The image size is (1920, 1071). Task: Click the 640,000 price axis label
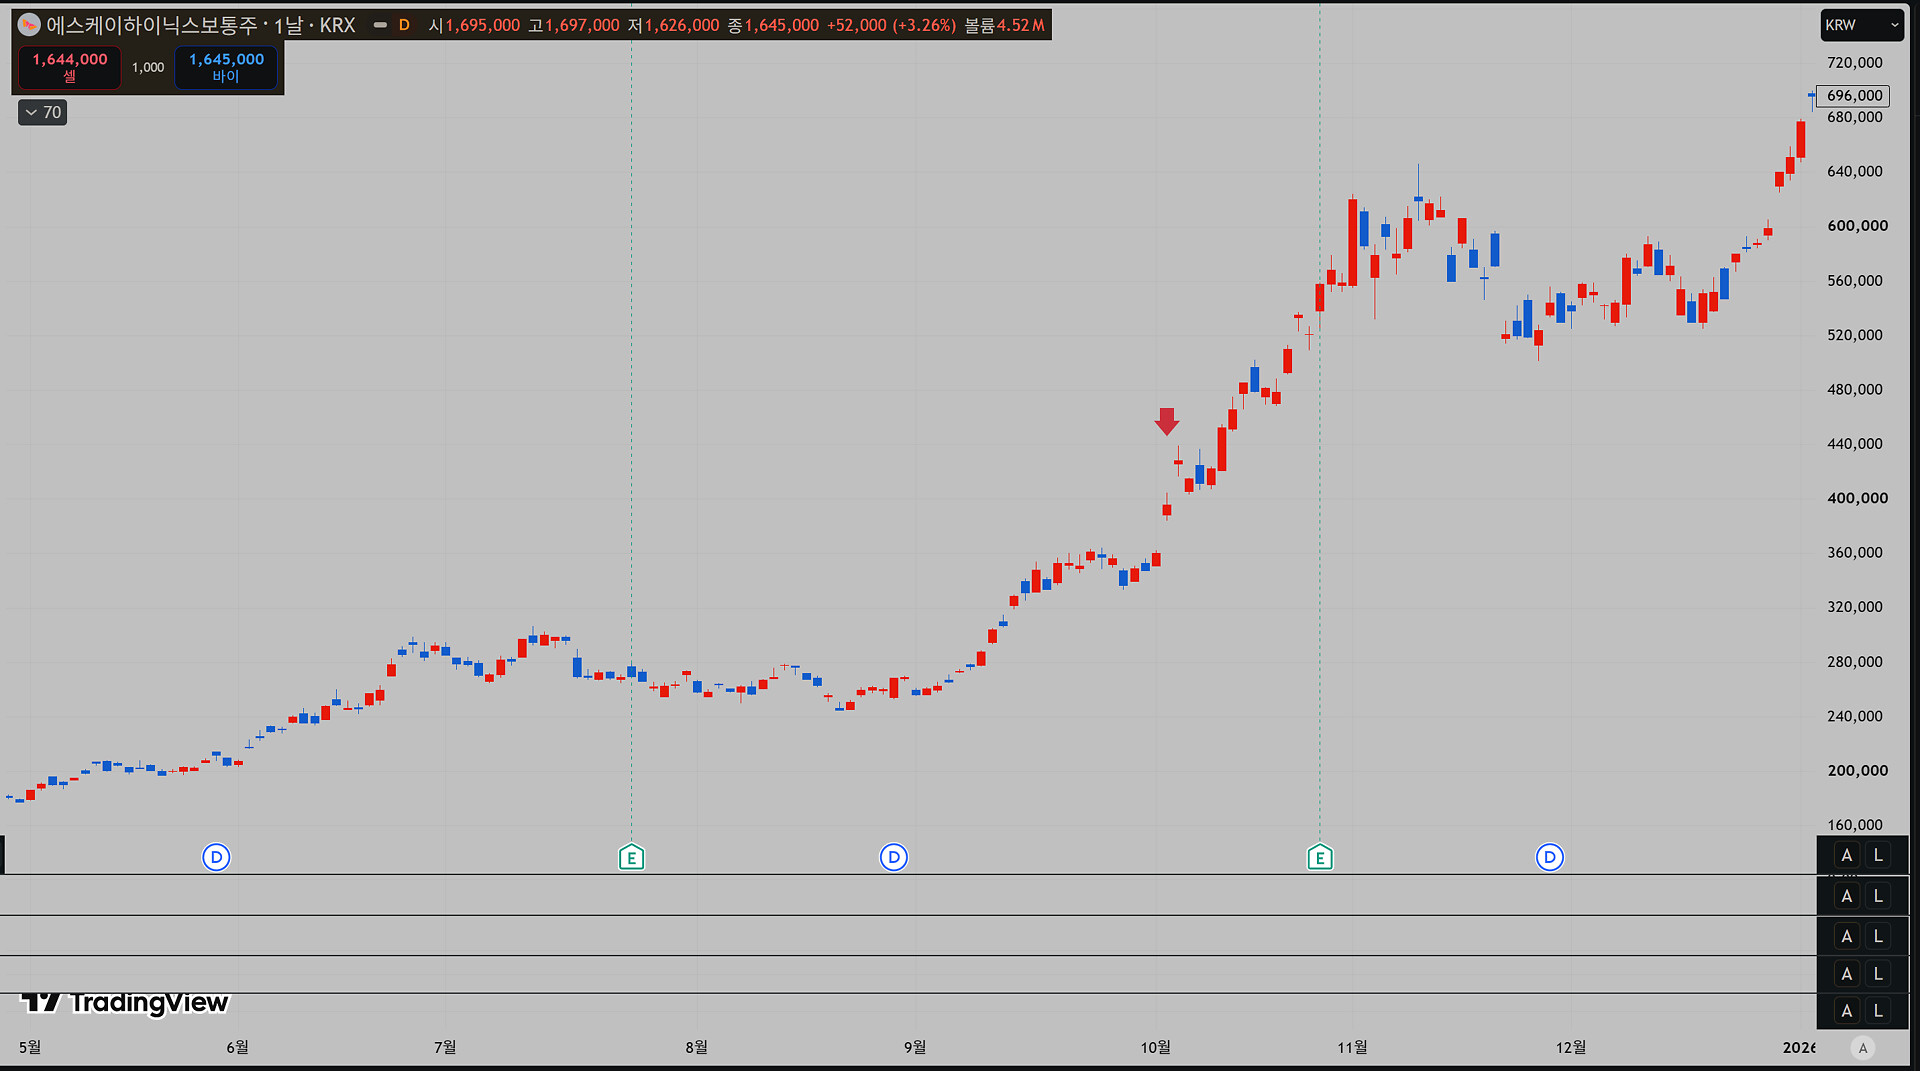(x=1855, y=171)
